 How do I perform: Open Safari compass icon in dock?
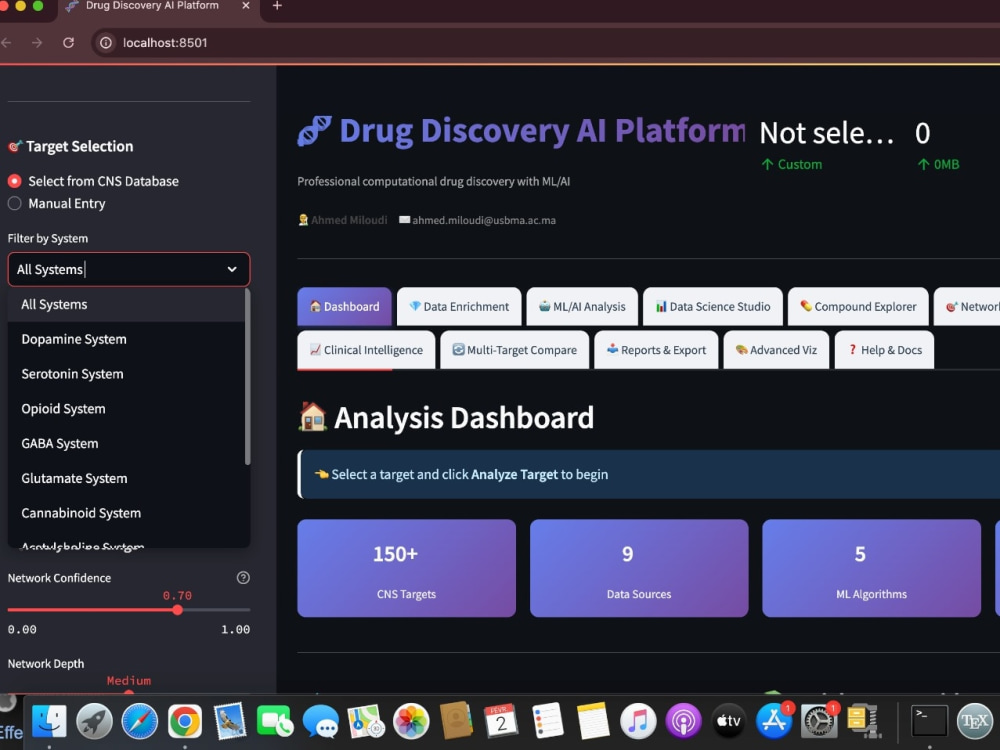[x=140, y=721]
